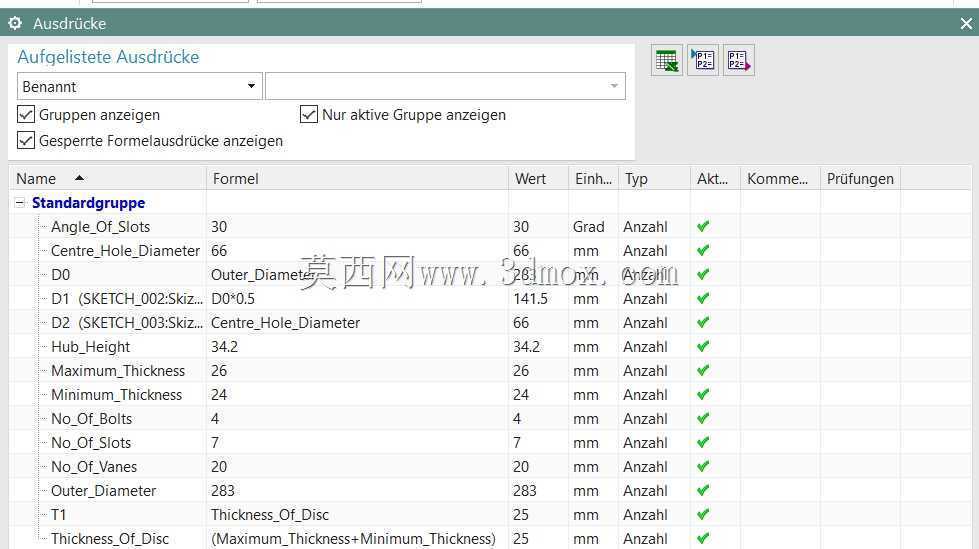The image size is (979, 549).
Task: Select the No_Of_Vanes expression
Action: (94, 467)
